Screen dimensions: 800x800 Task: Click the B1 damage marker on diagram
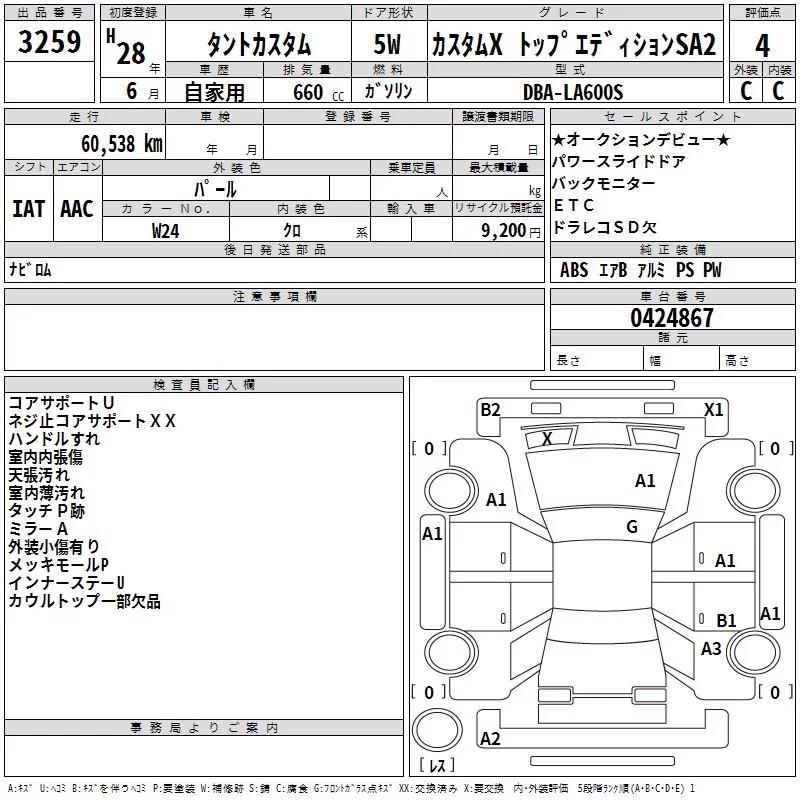[x=726, y=621]
